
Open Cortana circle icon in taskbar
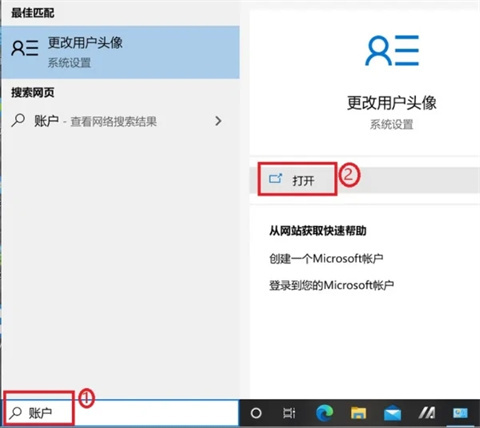click(256, 413)
